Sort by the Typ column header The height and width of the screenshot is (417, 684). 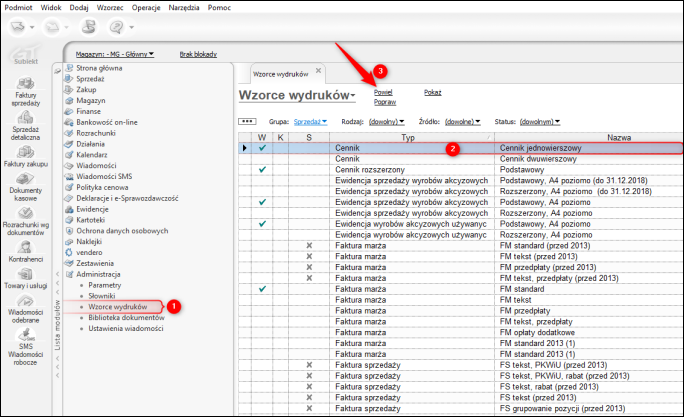coord(412,137)
